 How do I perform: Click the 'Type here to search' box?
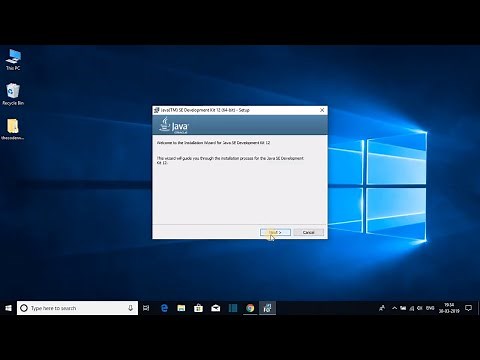point(77,308)
